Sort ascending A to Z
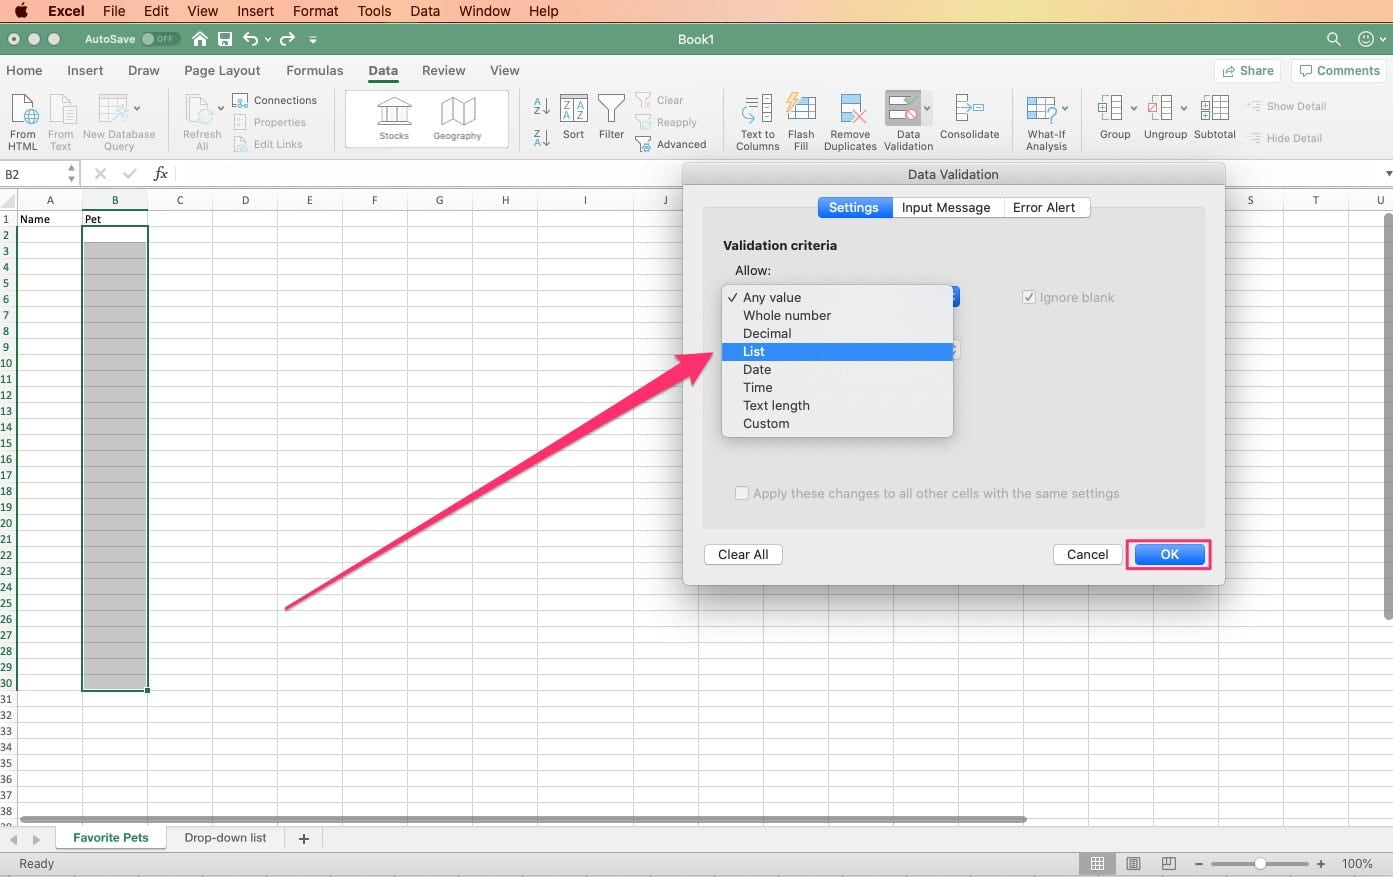Screen dimensions: 1393x877 pos(542,105)
